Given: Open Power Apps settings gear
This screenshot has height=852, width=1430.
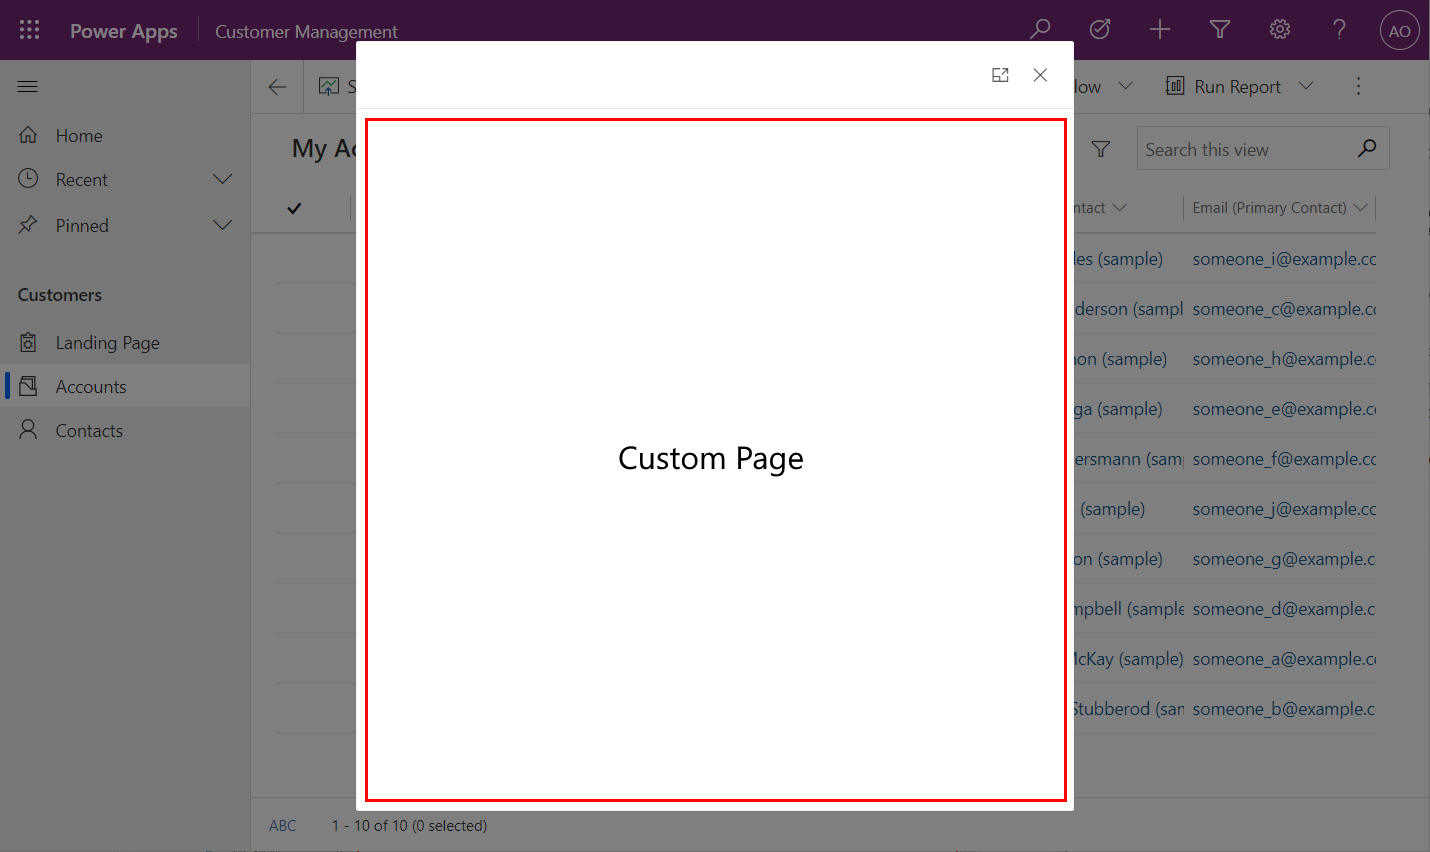Looking at the screenshot, I should click(1279, 29).
